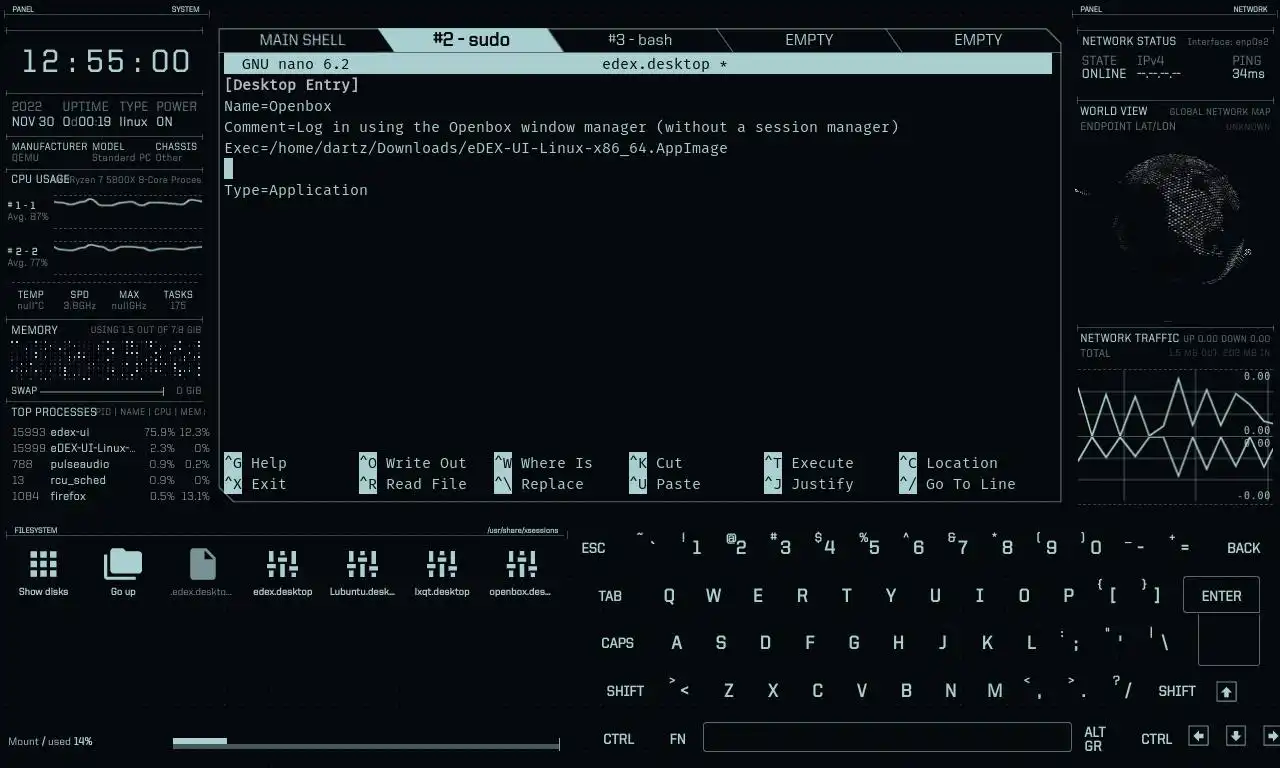Image resolution: width=1280 pixels, height=768 pixels.
Task: Click the Name=Openbox line in nano
Action: tap(278, 106)
